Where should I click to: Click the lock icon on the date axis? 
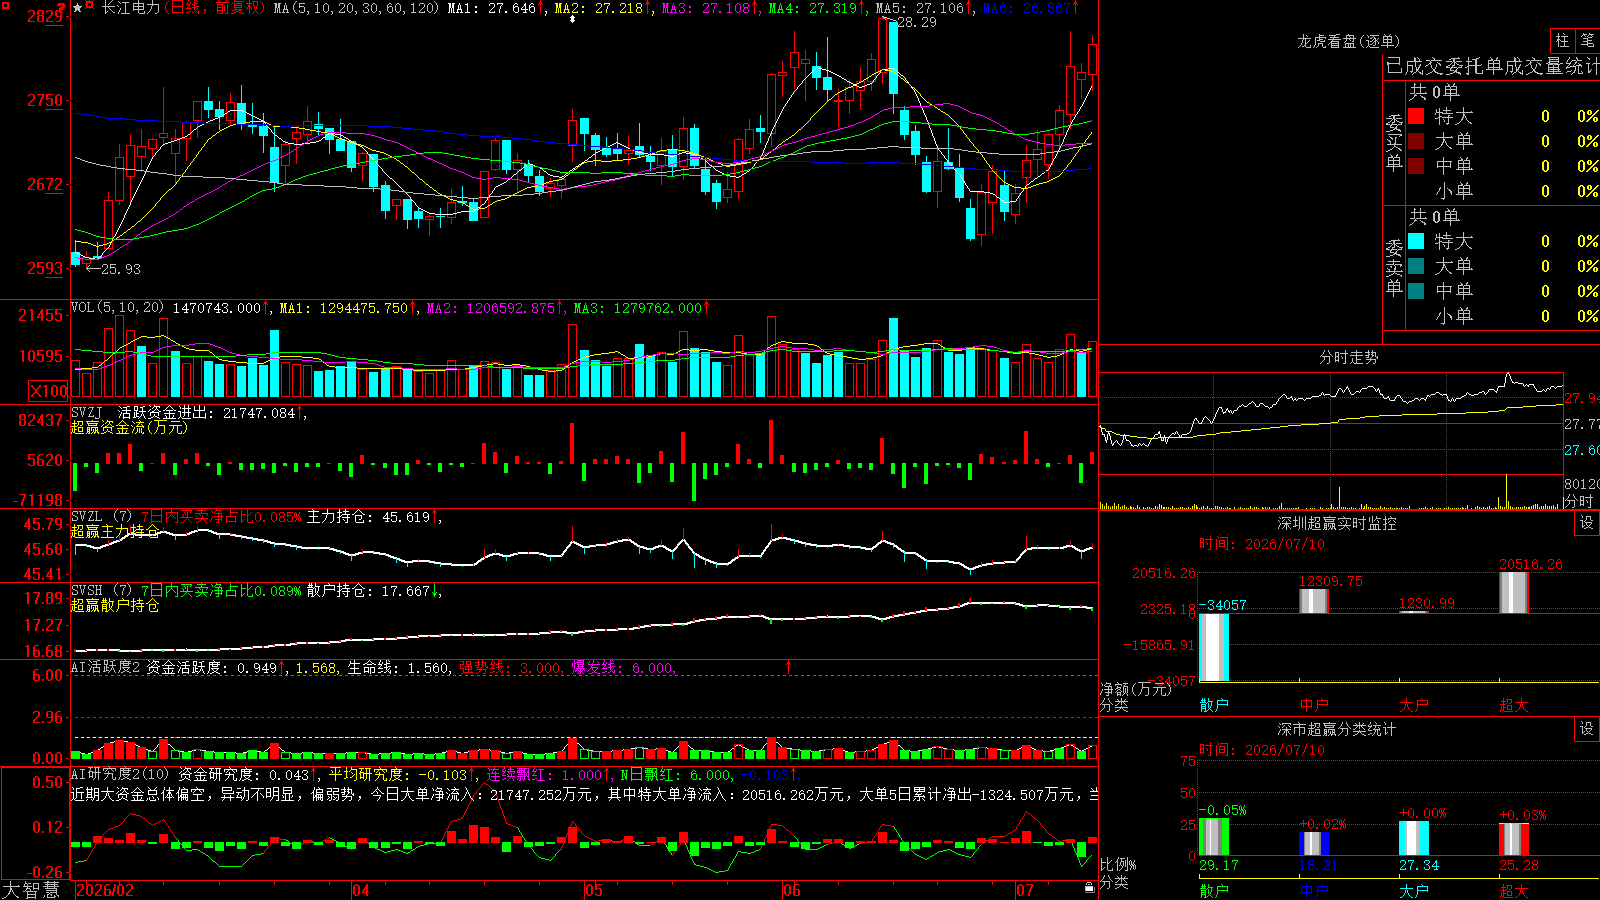click(1090, 888)
